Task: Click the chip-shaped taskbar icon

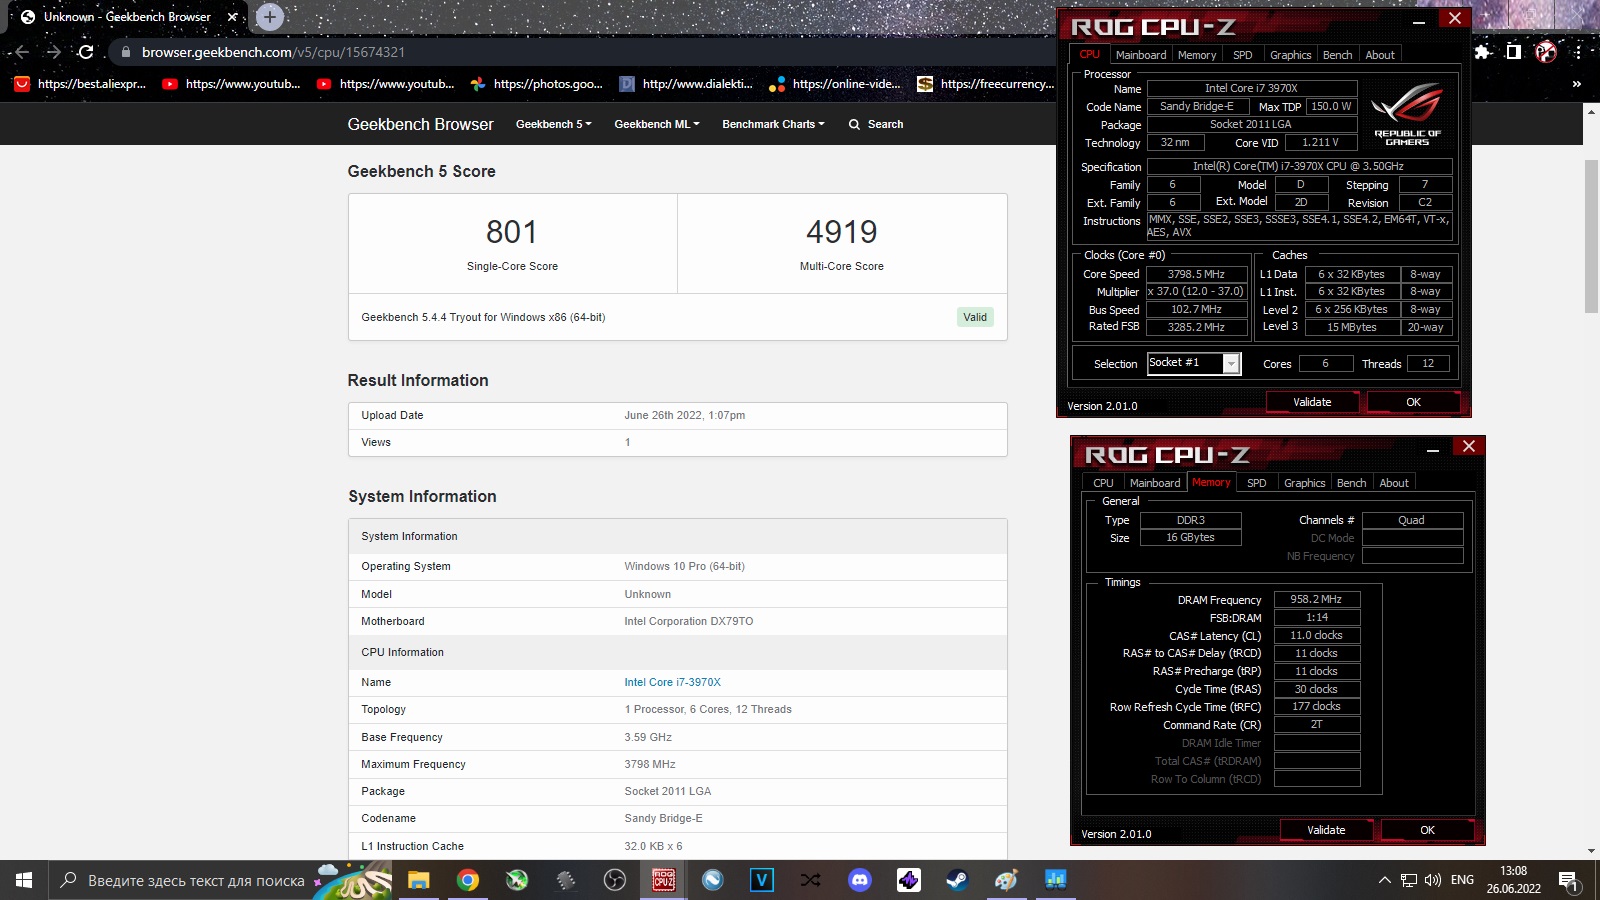Action: (x=566, y=880)
